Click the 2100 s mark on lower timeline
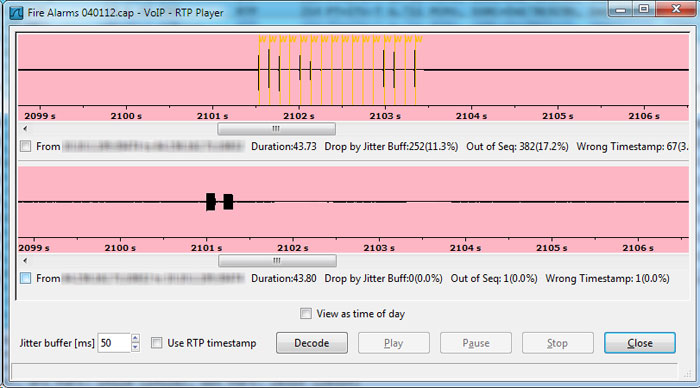700x388 pixels. coord(120,248)
